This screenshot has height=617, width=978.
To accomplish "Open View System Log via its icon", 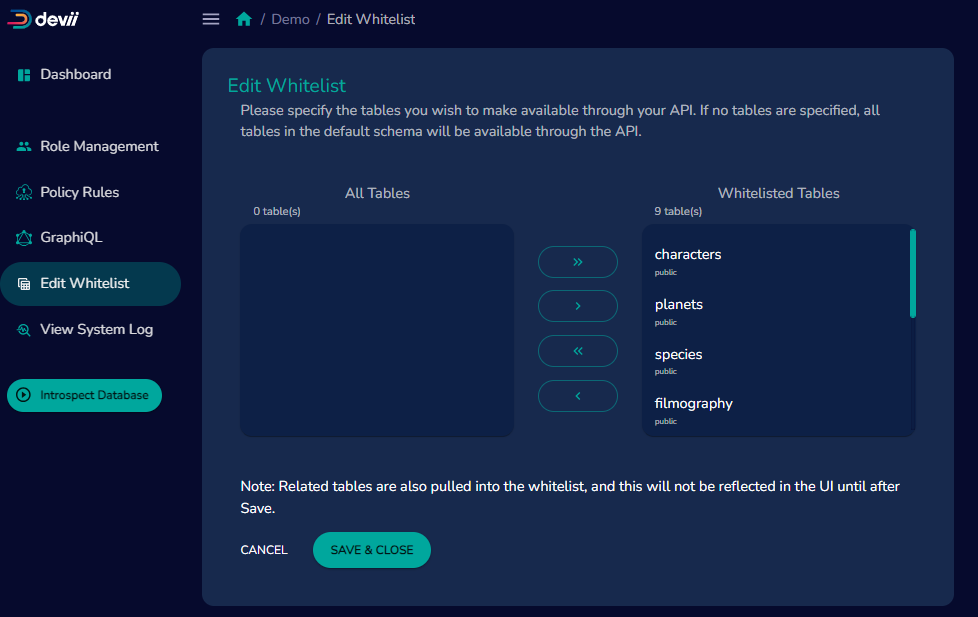I will point(22,329).
